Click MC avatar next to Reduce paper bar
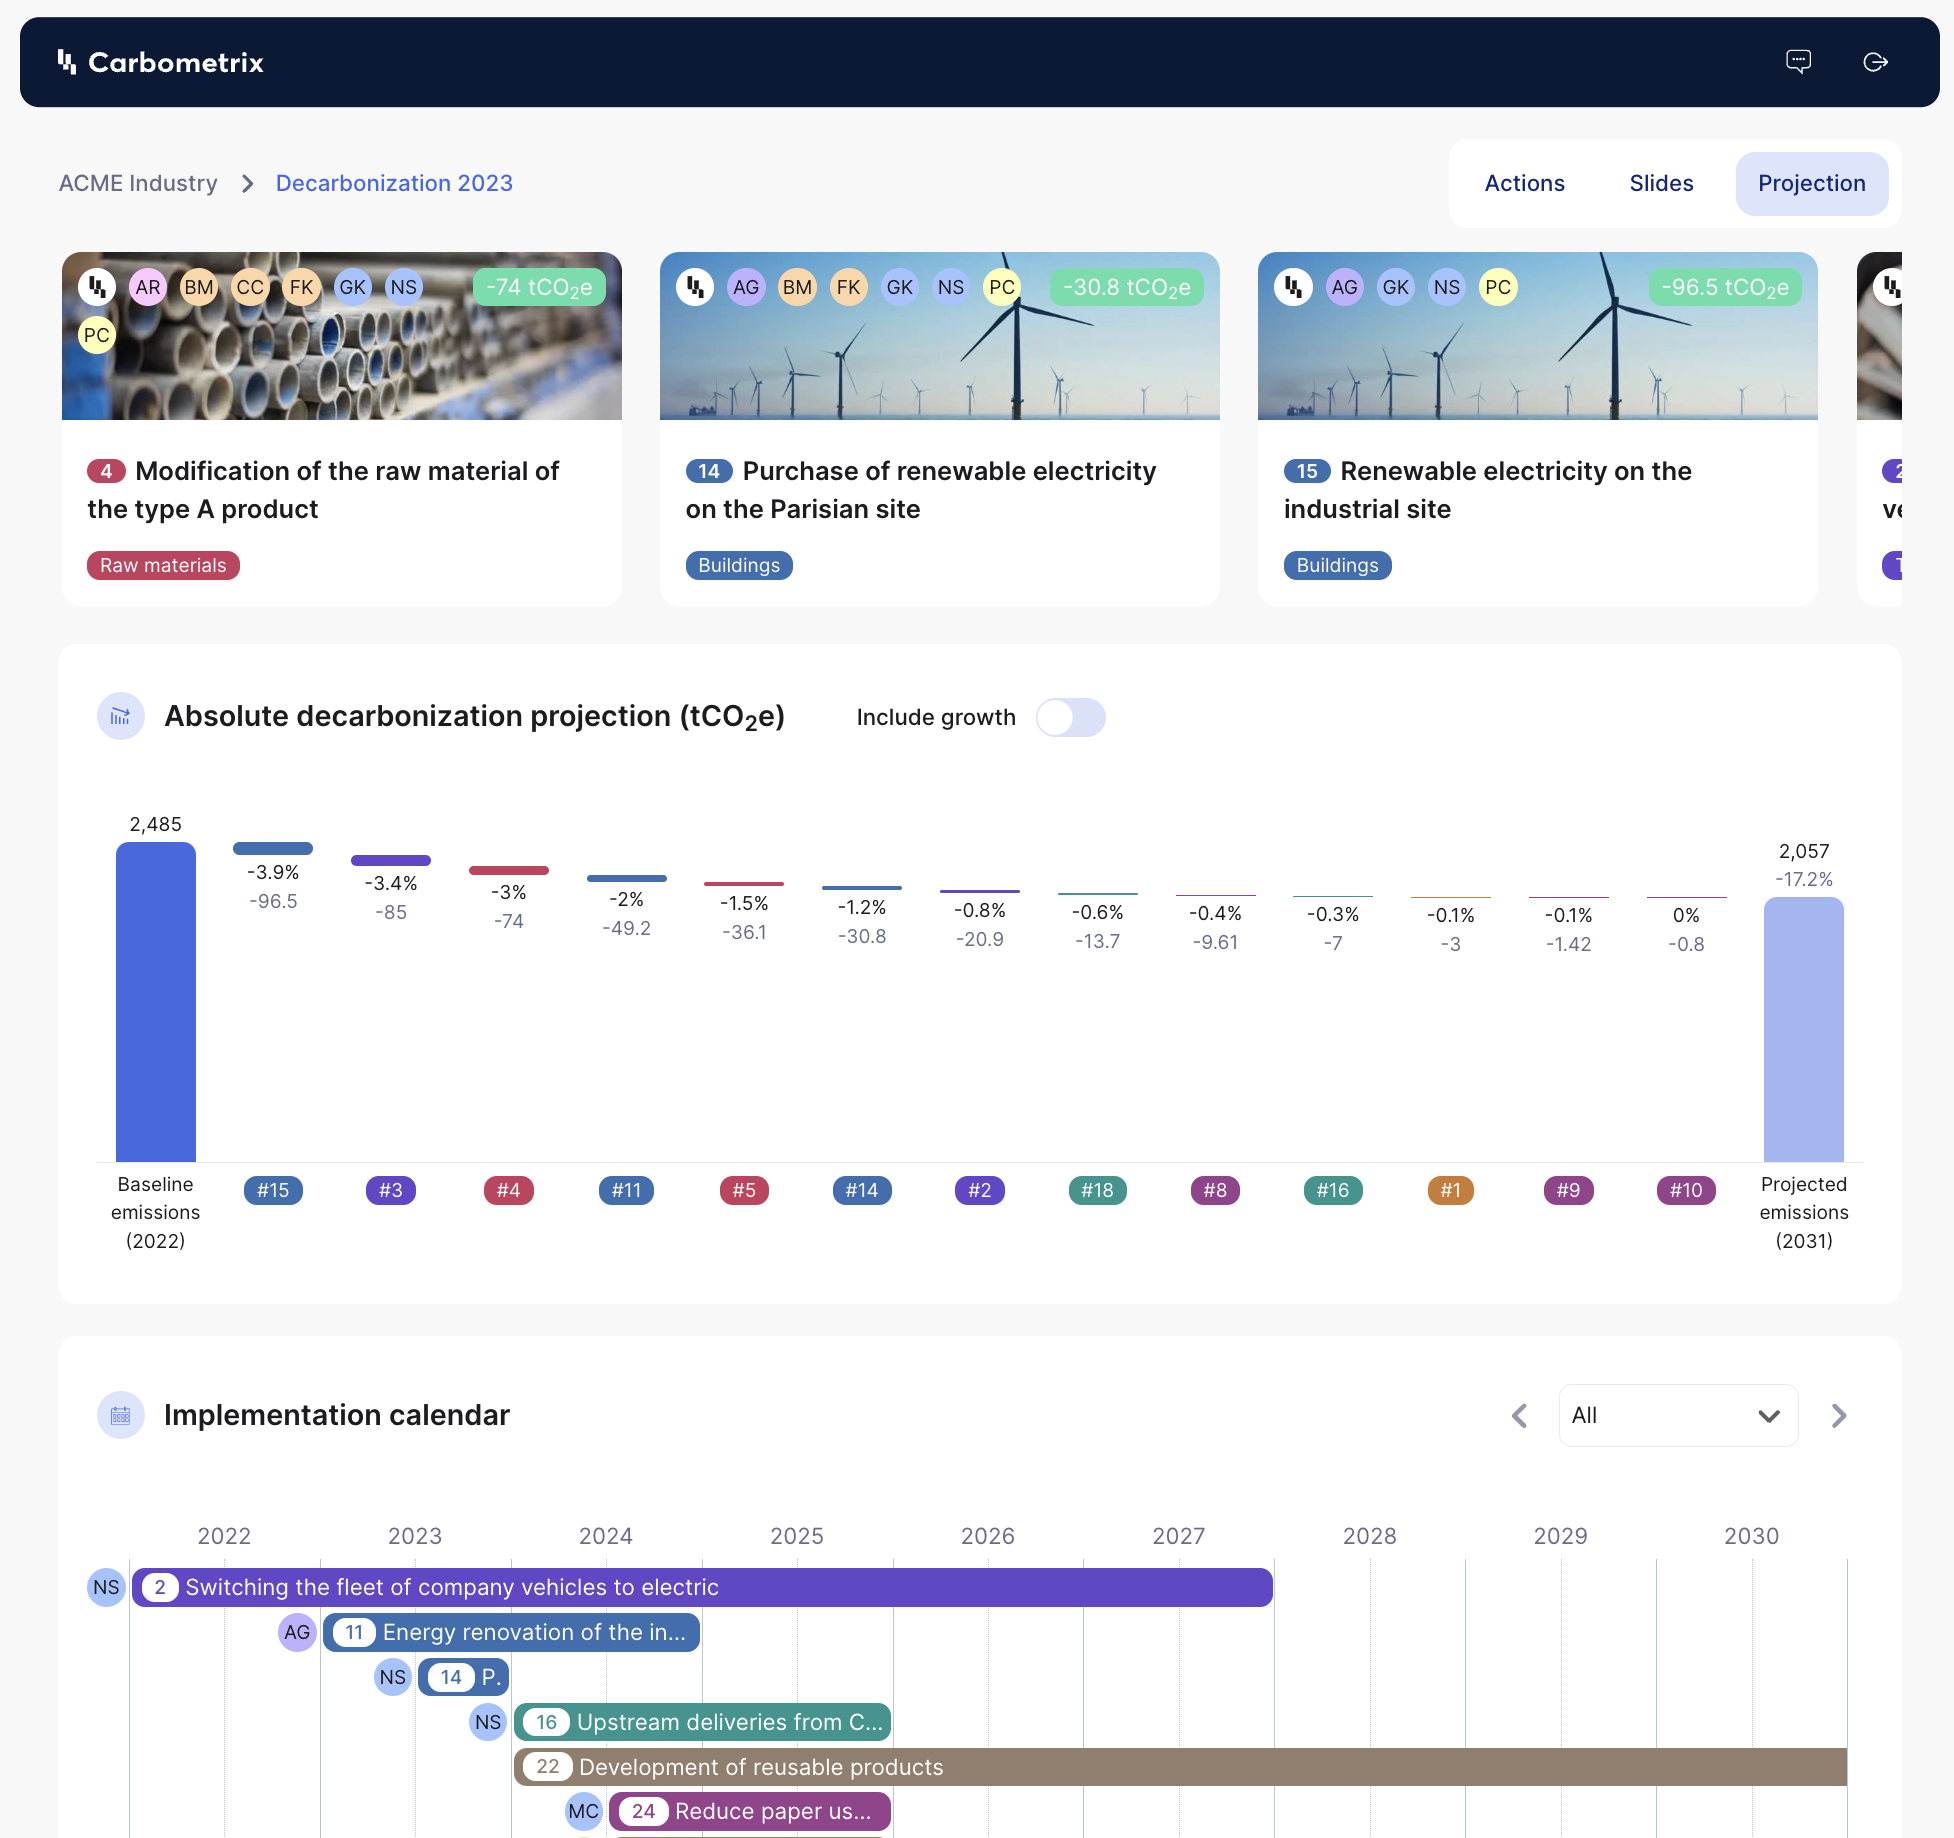1954x1838 pixels. pos(584,1811)
